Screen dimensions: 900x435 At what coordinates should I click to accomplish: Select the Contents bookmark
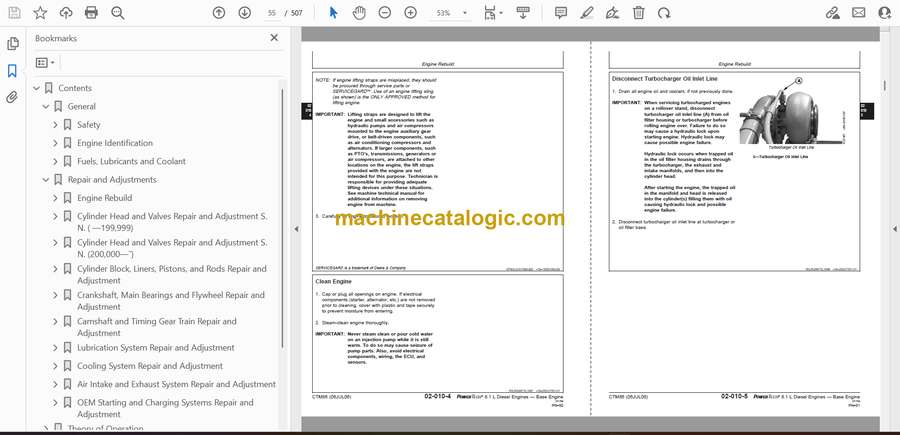click(75, 88)
